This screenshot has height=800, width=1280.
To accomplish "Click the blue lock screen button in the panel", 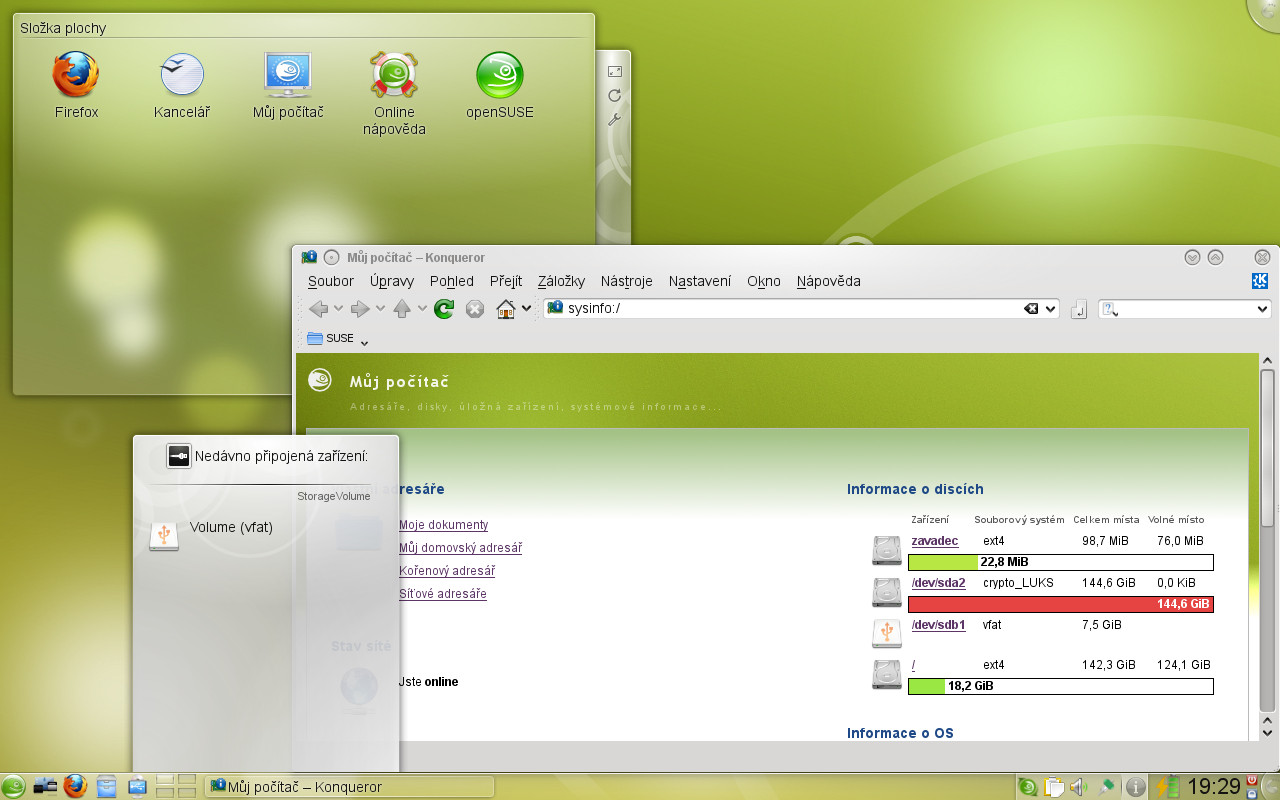I will point(1251,793).
